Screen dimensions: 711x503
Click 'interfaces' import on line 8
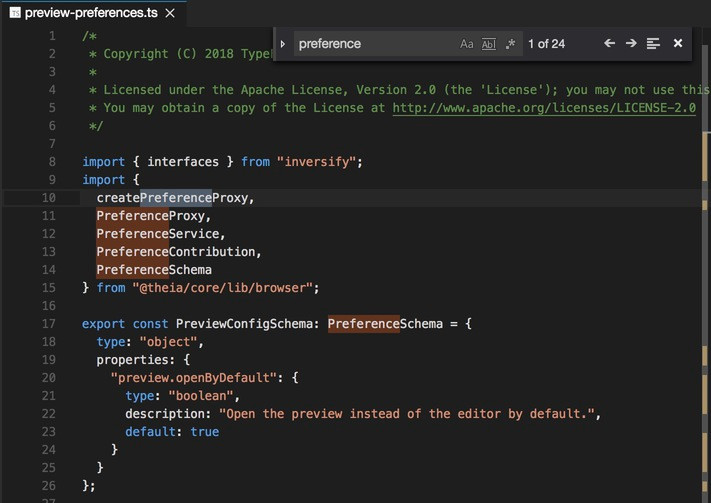pyautogui.click(x=183, y=162)
